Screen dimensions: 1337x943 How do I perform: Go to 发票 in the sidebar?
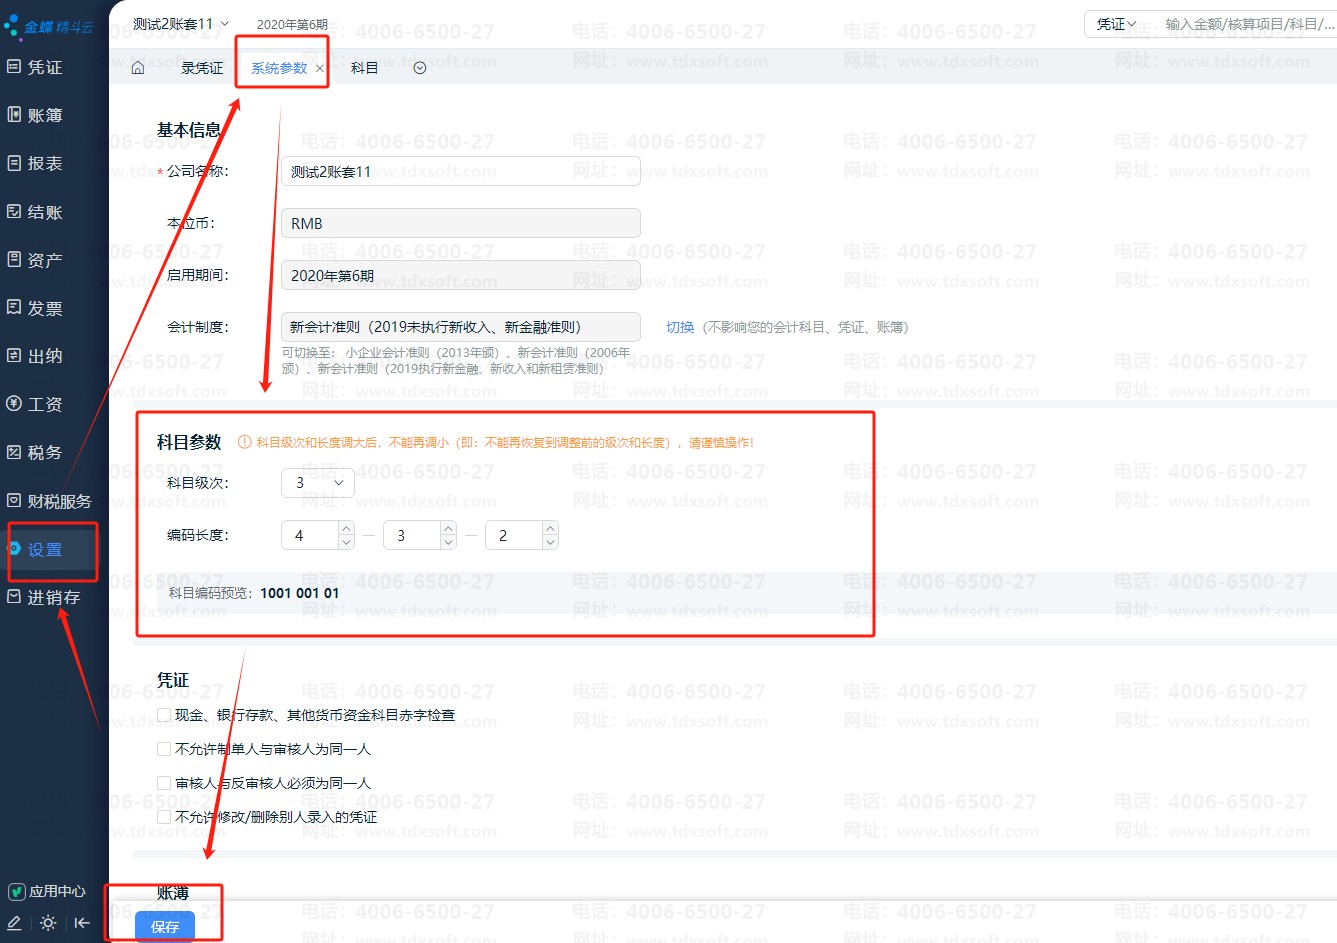[x=36, y=308]
